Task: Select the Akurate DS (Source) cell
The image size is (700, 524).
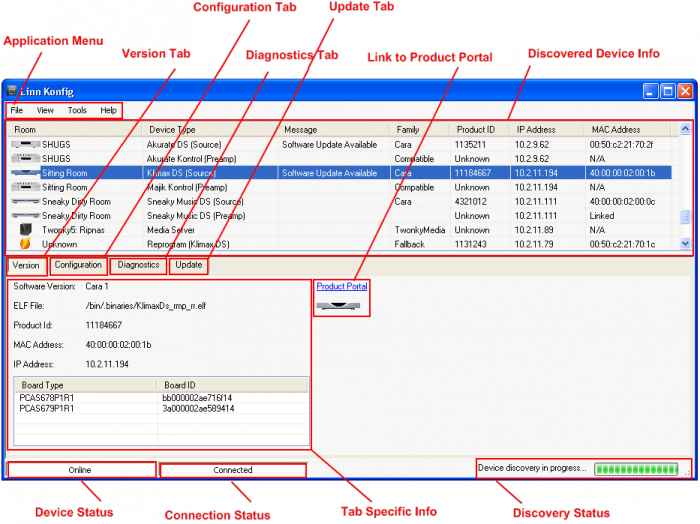Action: pos(184,145)
